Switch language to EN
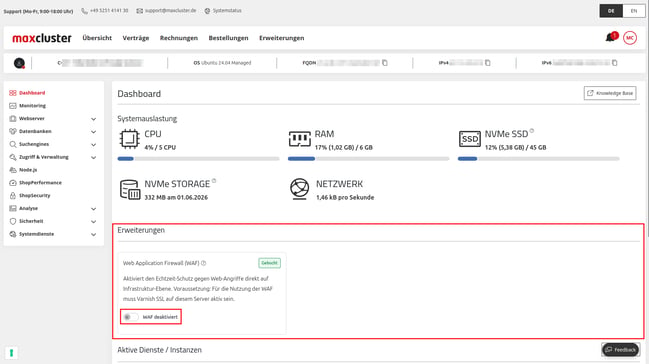Screen dimensions: 649x364 point(634,11)
